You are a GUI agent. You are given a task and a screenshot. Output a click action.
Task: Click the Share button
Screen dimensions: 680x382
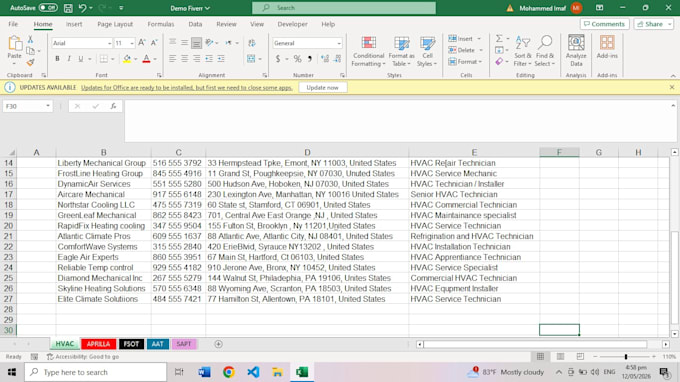pyautogui.click(x=654, y=24)
